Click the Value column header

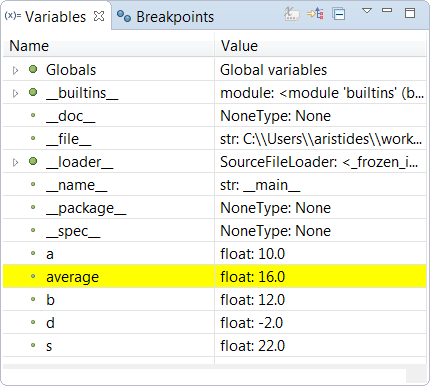tap(321, 46)
